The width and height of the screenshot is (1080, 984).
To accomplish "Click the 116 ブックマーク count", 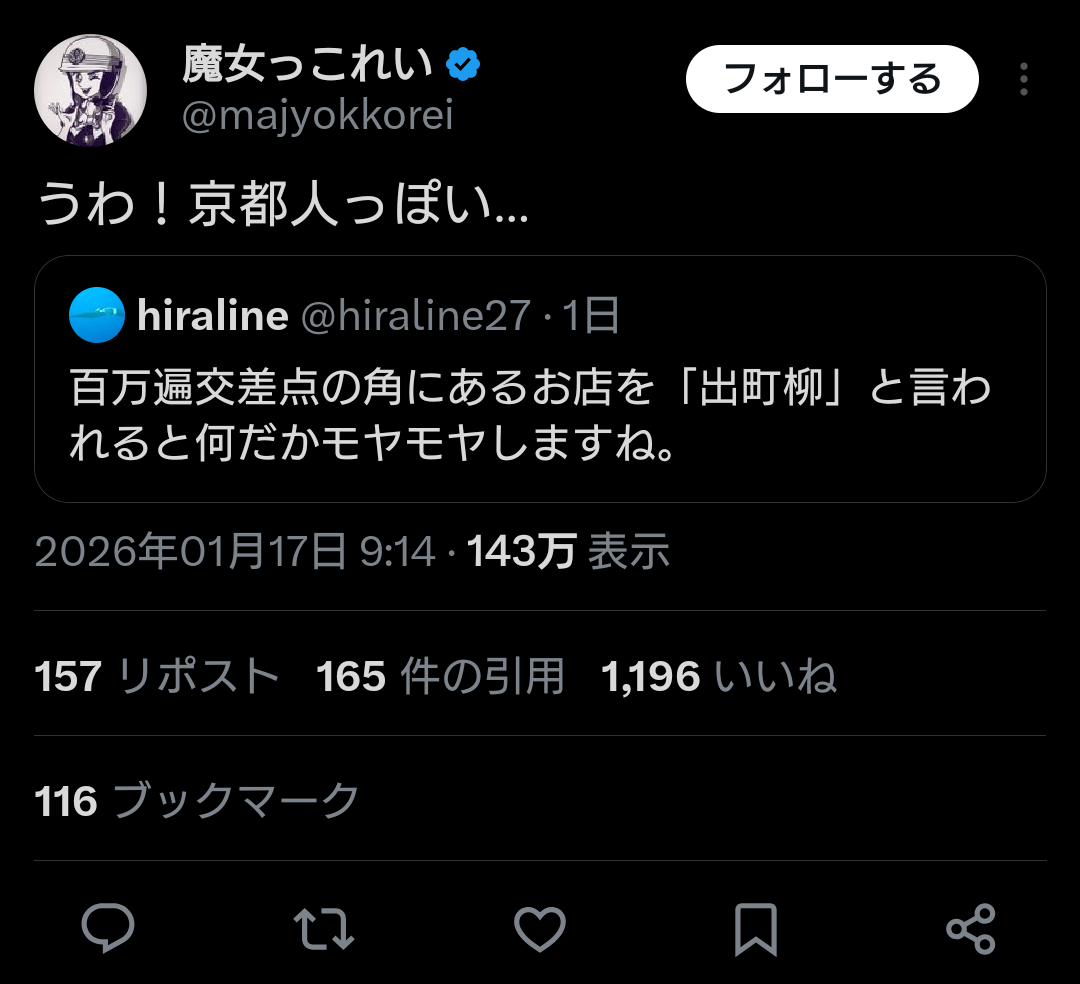I will [x=197, y=801].
